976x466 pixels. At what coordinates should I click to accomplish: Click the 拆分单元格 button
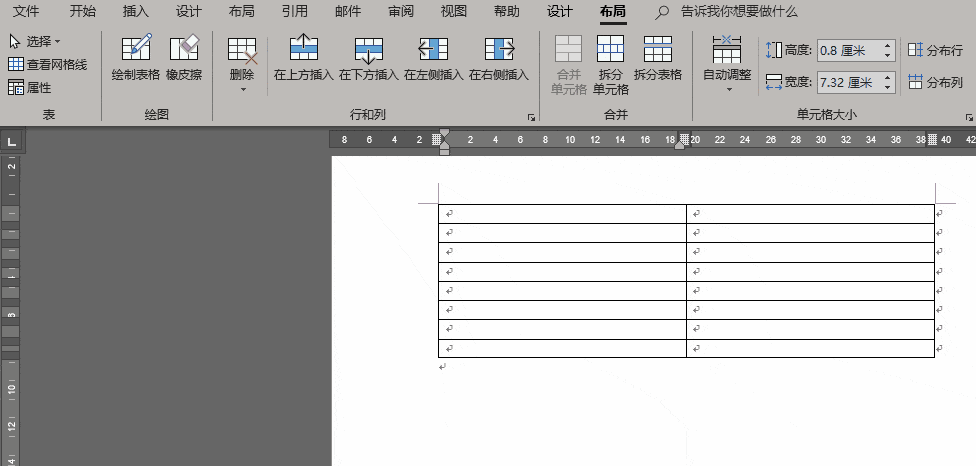pyautogui.click(x=611, y=64)
